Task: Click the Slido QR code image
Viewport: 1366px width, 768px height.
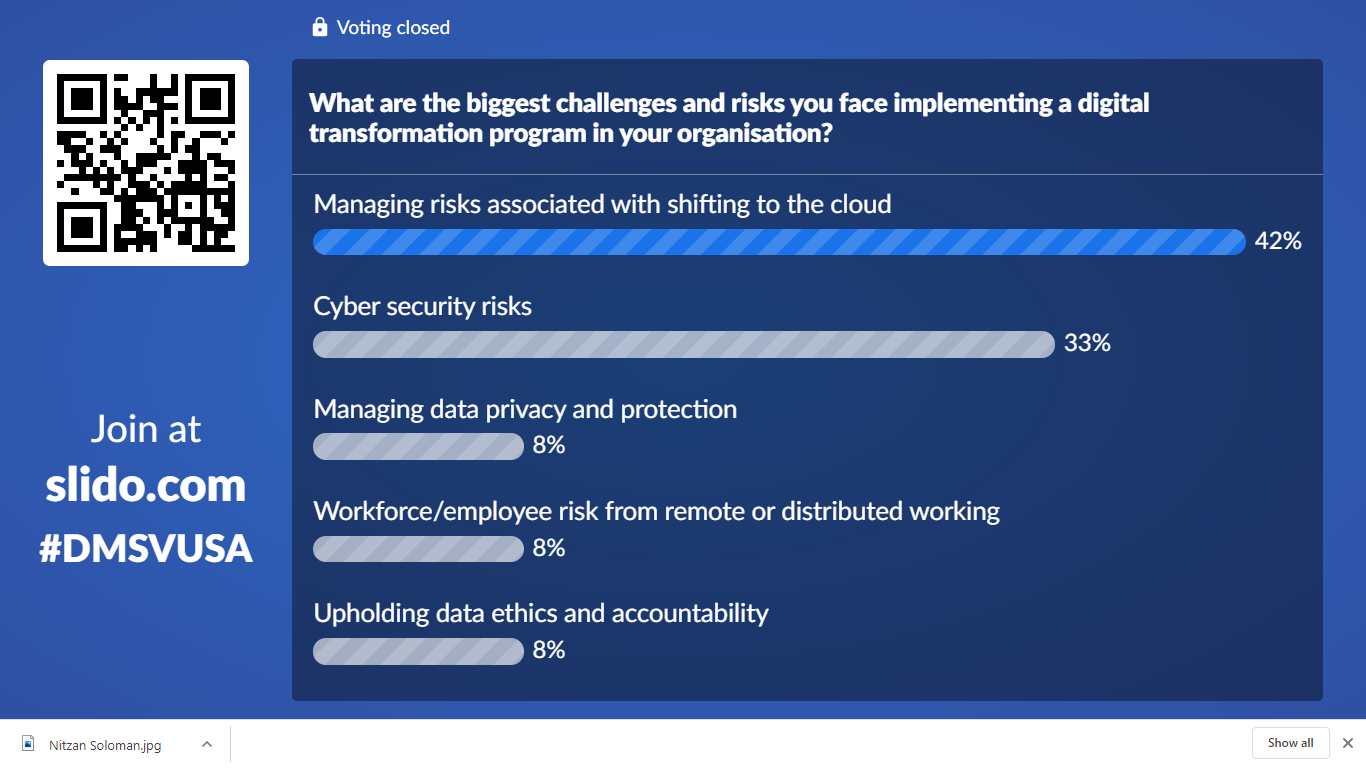Action: 146,163
